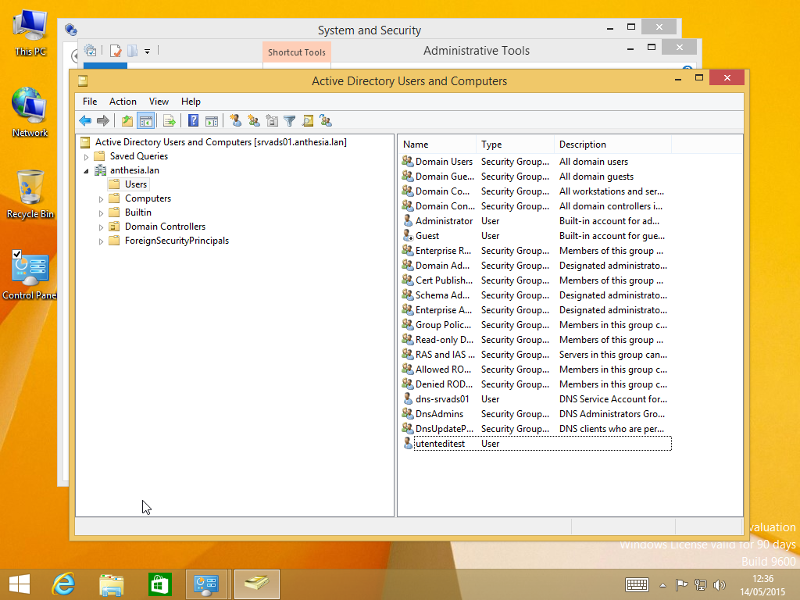The height and width of the screenshot is (600, 800).
Task: Select Saved Queries tree item
Action: pyautogui.click(x=139, y=156)
